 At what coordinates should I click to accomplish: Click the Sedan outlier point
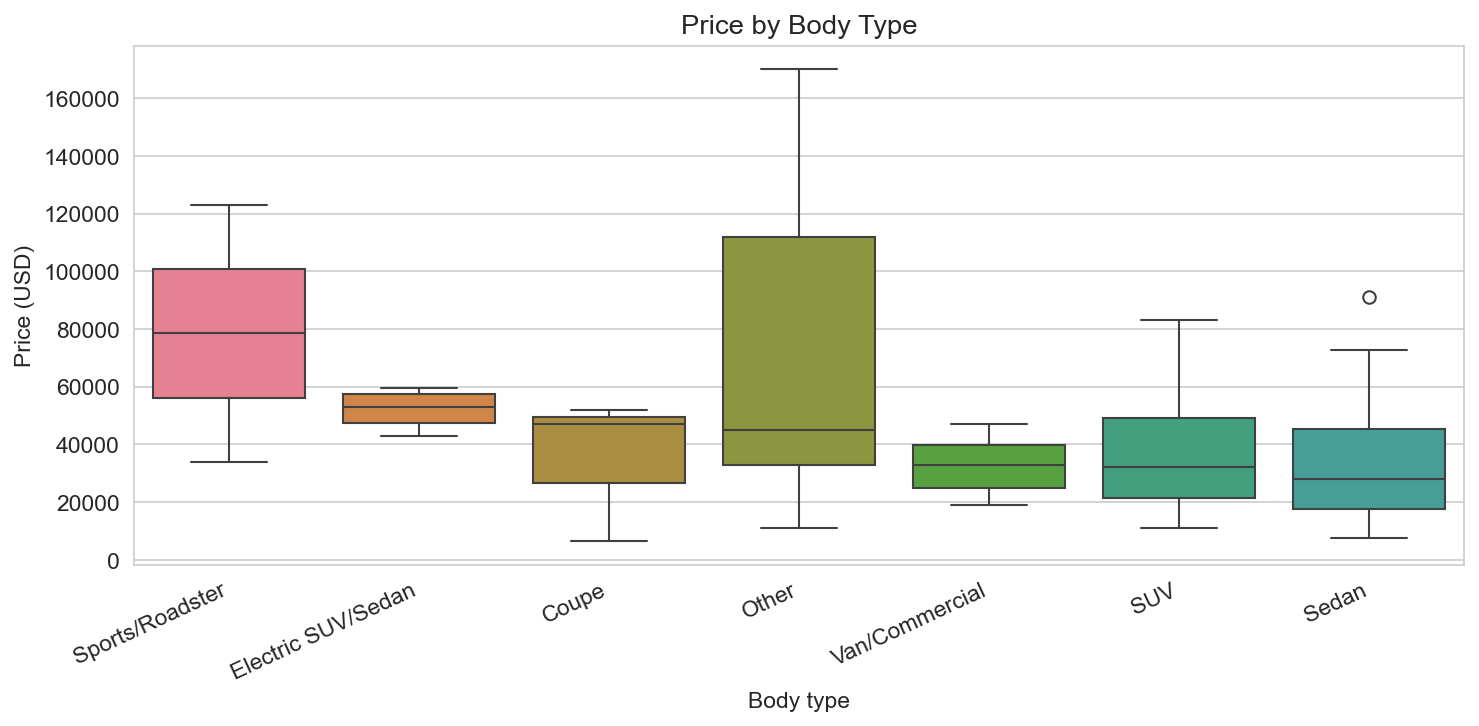point(1369,297)
